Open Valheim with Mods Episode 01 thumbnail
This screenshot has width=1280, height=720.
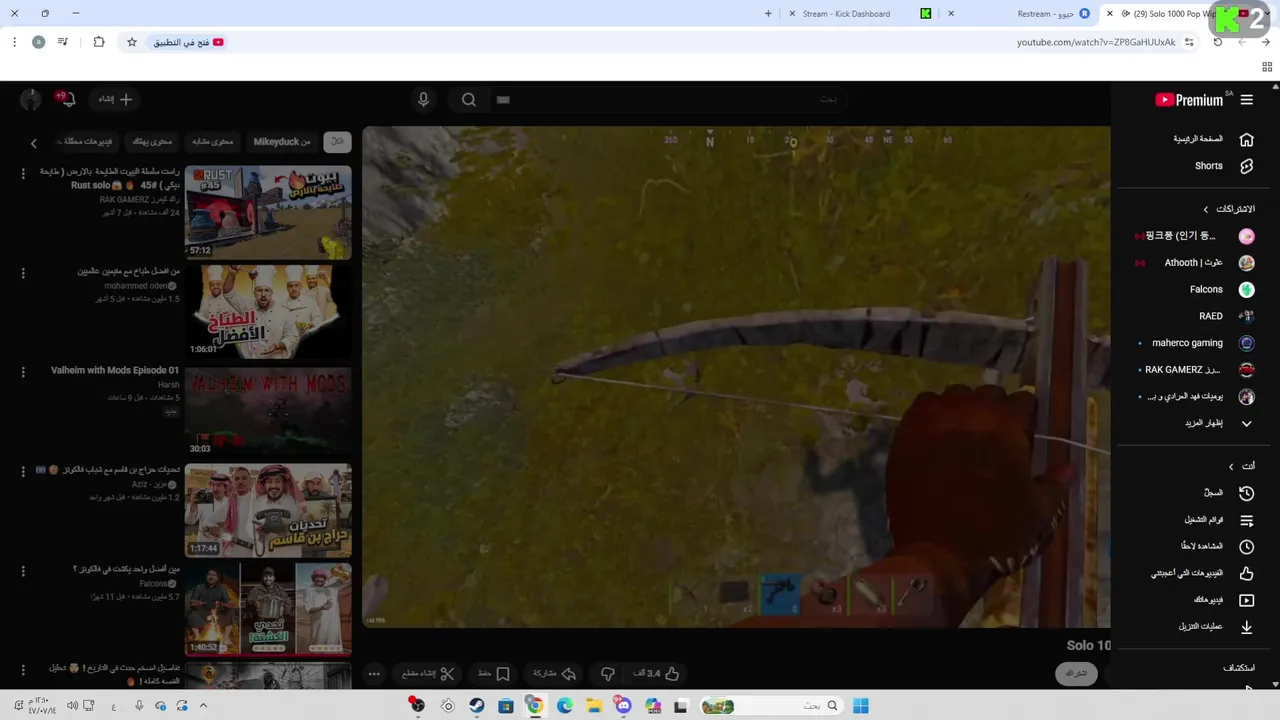pyautogui.click(x=268, y=410)
